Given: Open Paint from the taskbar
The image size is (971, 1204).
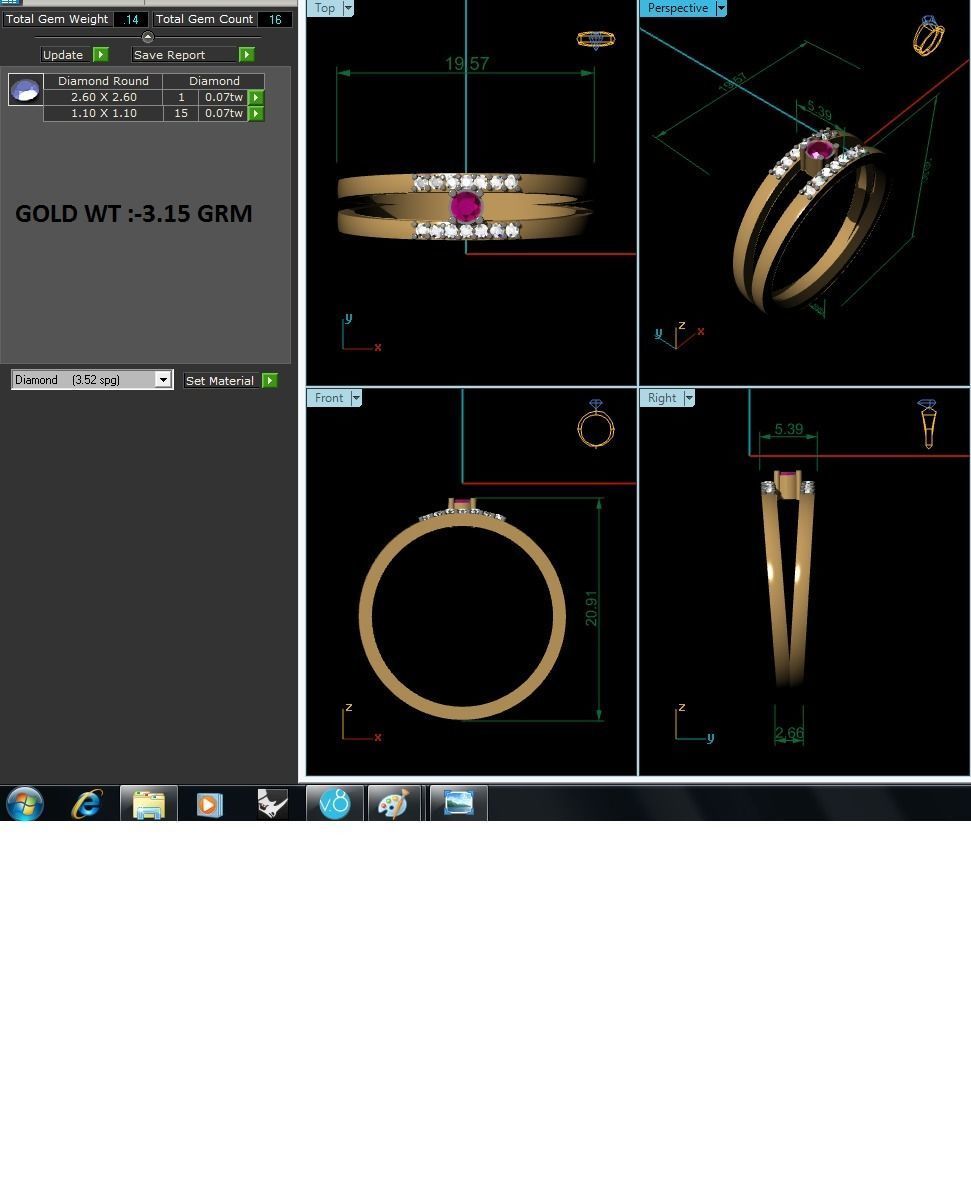Looking at the screenshot, I should [394, 803].
